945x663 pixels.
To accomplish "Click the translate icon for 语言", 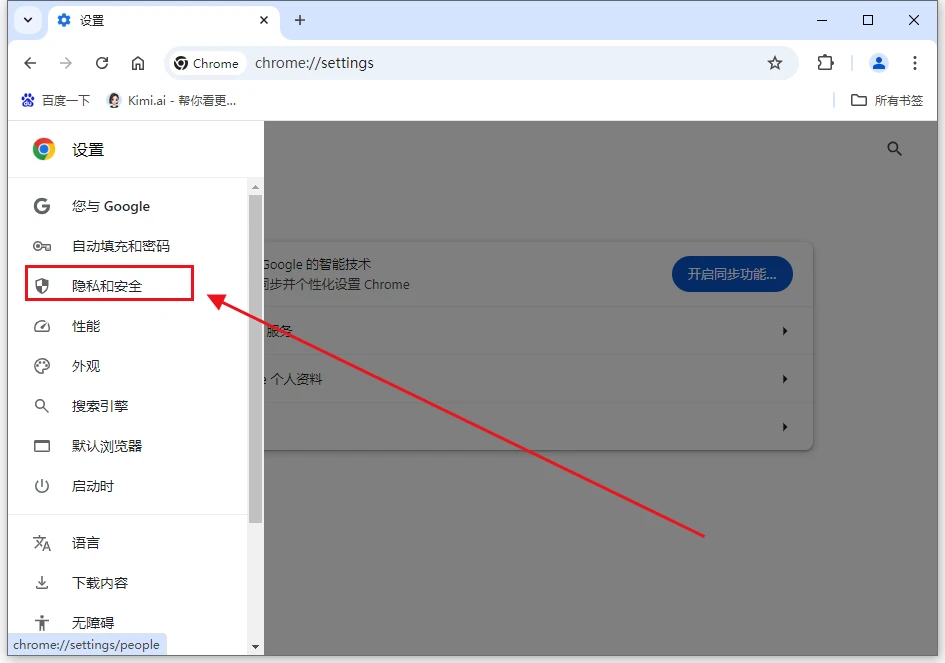I will click(x=42, y=542).
